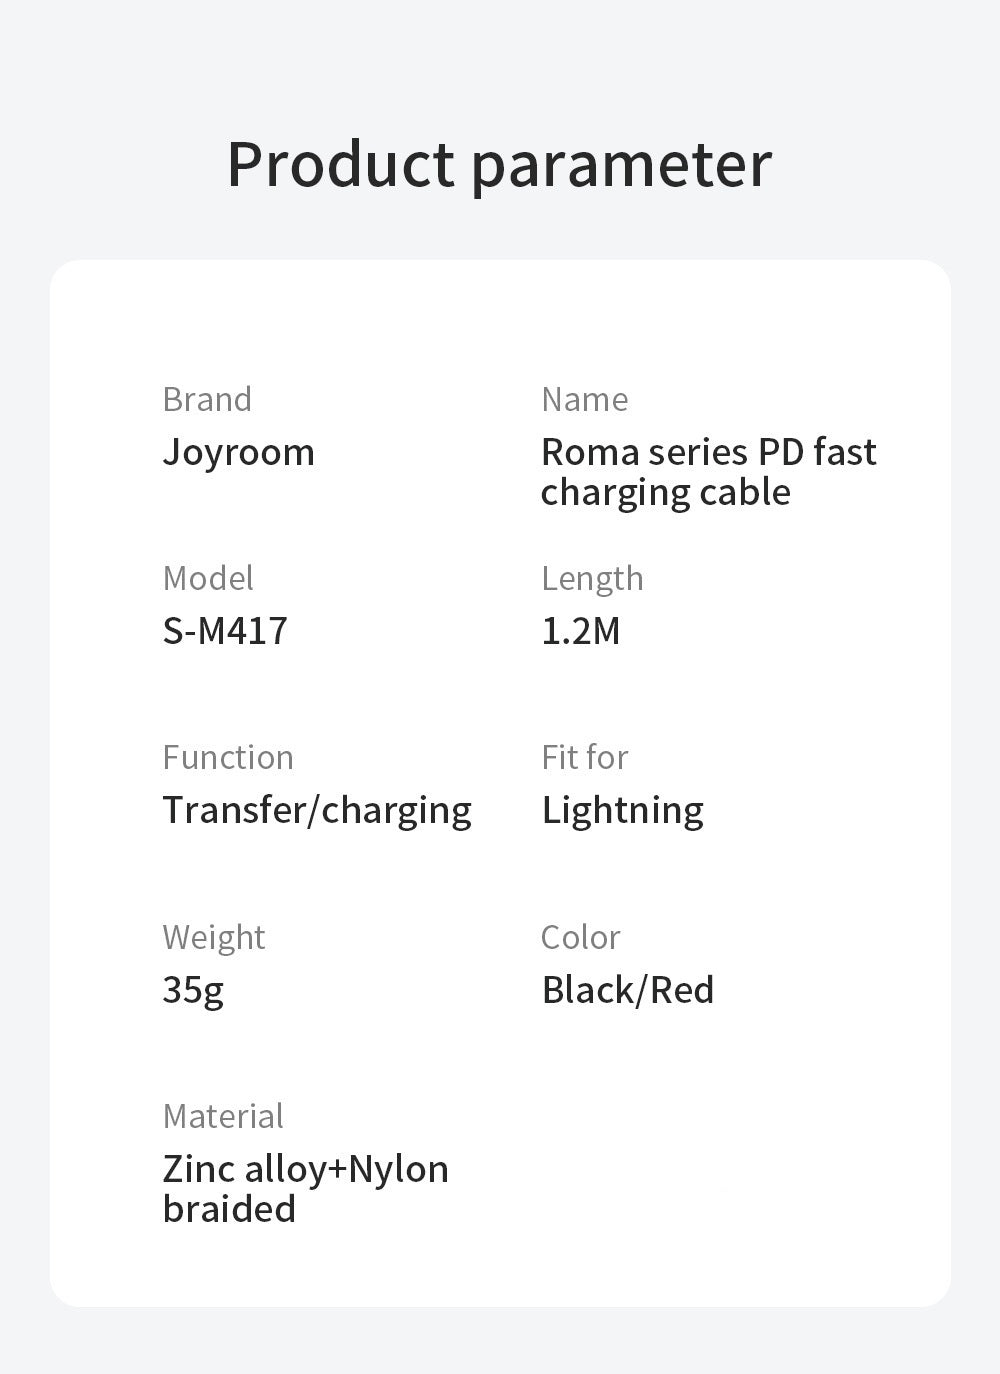Image resolution: width=1000 pixels, height=1374 pixels.
Task: Click the word "parameter" in the heading
Action: coord(621,165)
